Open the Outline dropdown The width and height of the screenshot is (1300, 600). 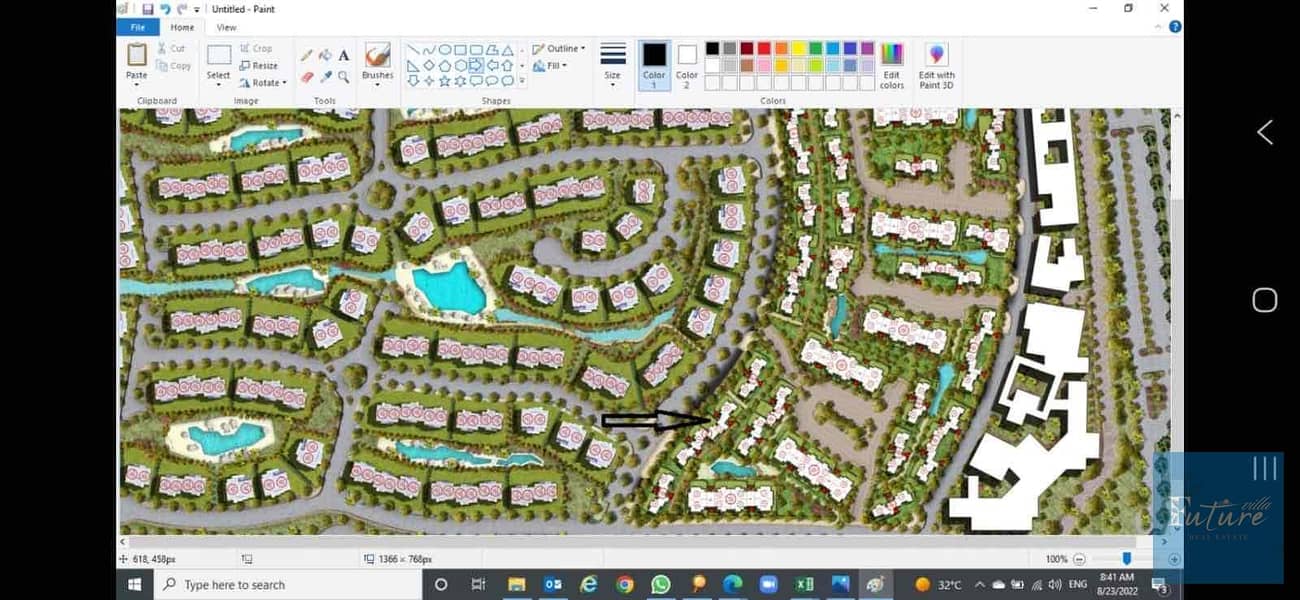point(560,48)
